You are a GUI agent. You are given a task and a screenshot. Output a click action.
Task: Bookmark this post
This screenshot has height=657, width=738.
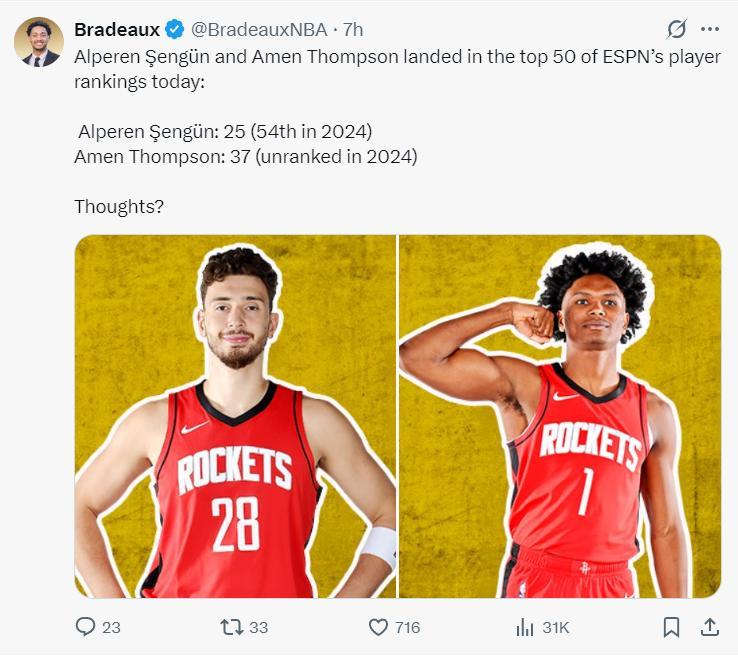[672, 628]
